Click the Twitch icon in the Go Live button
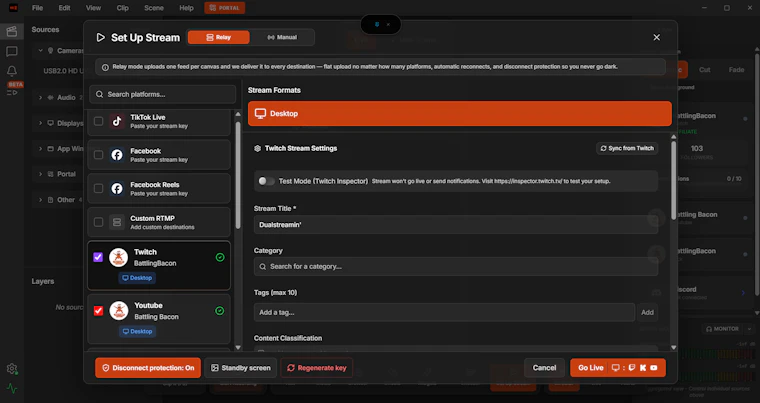 (632, 368)
